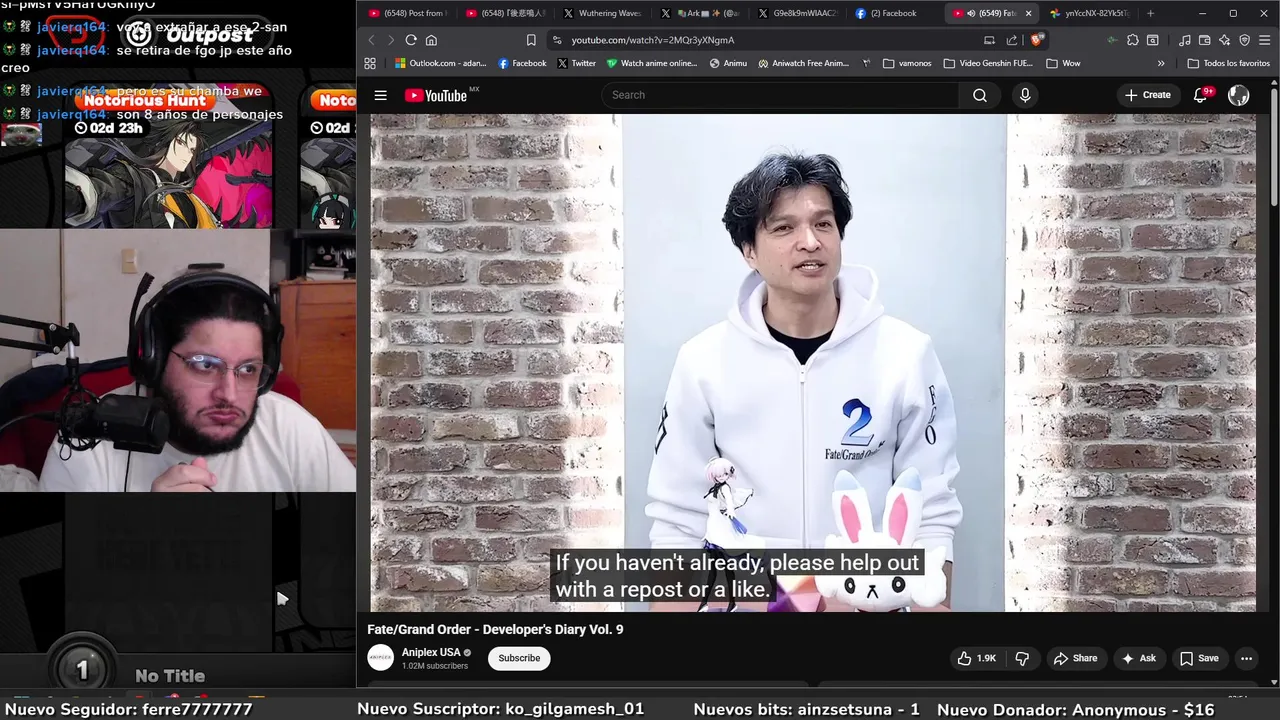Open the Brave wallet icon

1204,40
